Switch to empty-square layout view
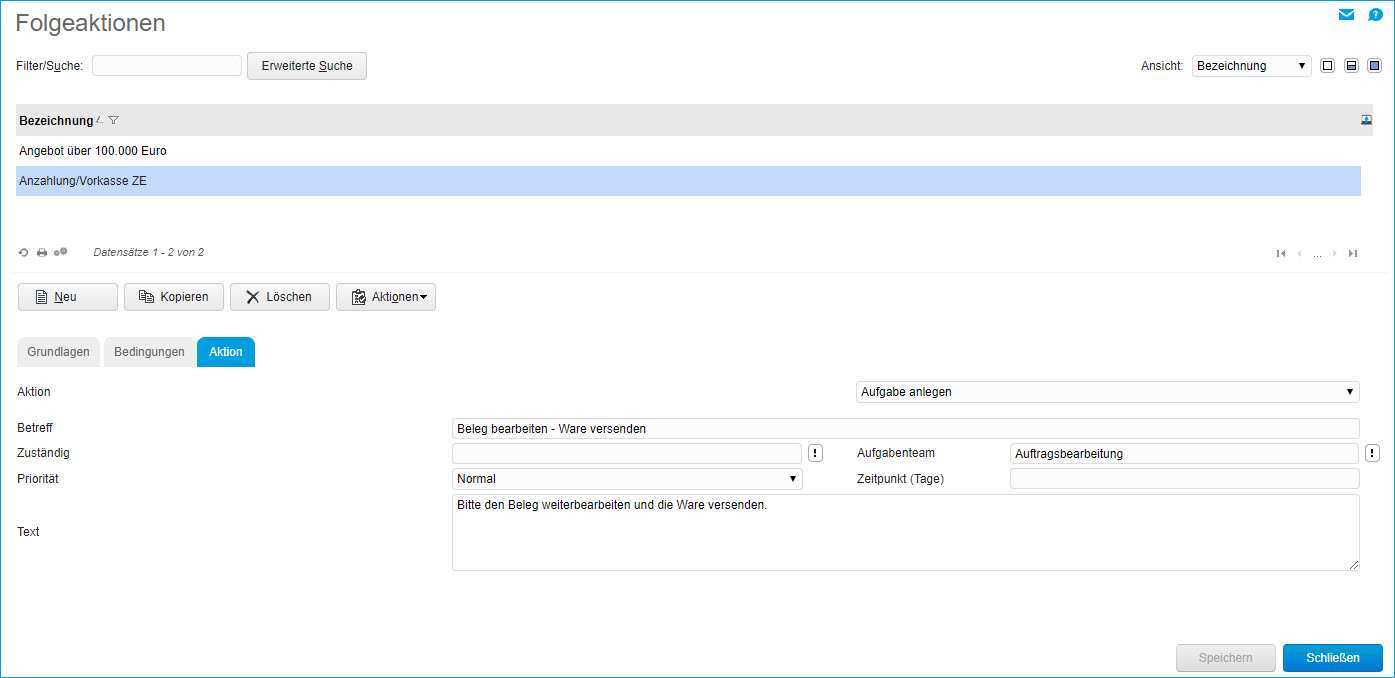This screenshot has height=678, width=1395. pyautogui.click(x=1328, y=66)
